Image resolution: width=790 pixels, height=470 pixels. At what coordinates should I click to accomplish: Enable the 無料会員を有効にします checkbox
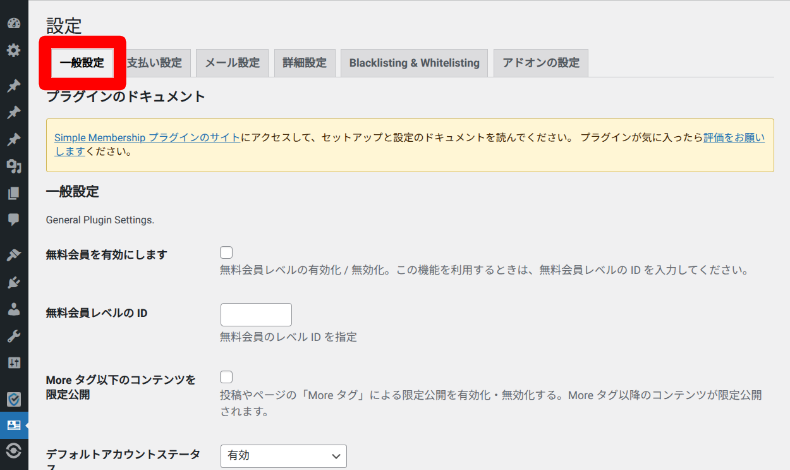click(226, 252)
